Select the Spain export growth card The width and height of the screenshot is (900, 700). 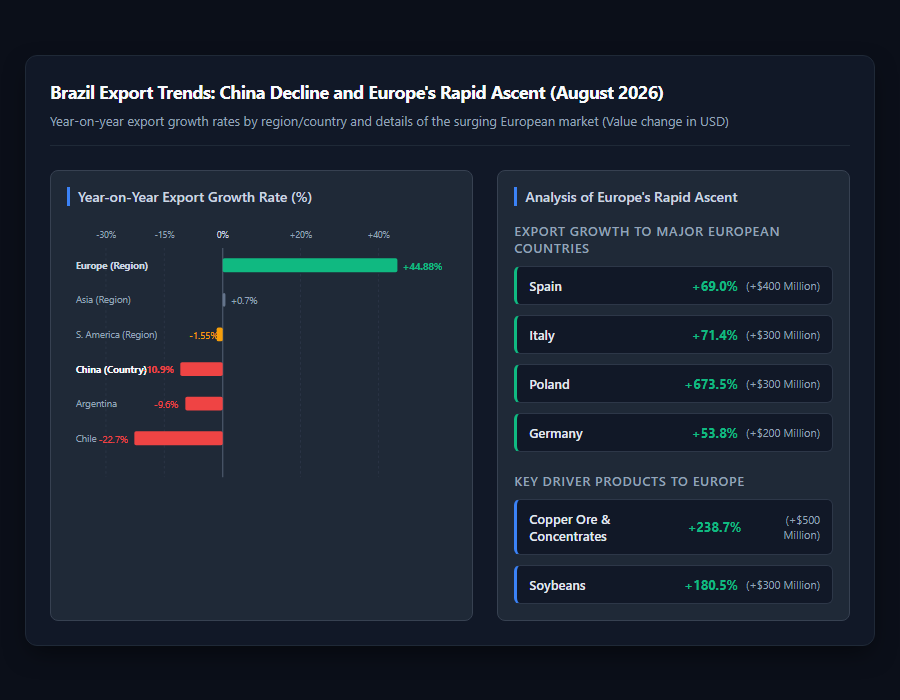click(673, 286)
